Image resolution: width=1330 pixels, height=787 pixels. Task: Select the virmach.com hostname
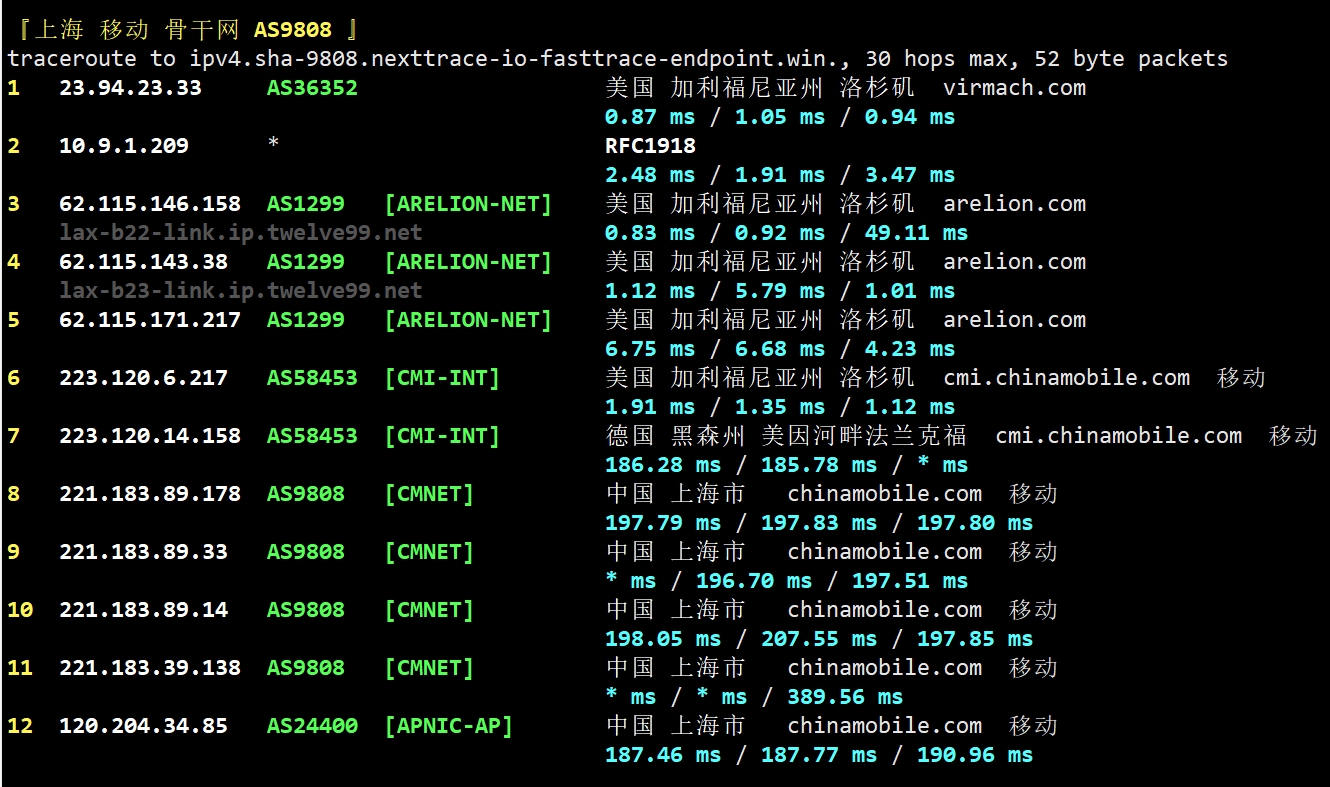click(1014, 88)
